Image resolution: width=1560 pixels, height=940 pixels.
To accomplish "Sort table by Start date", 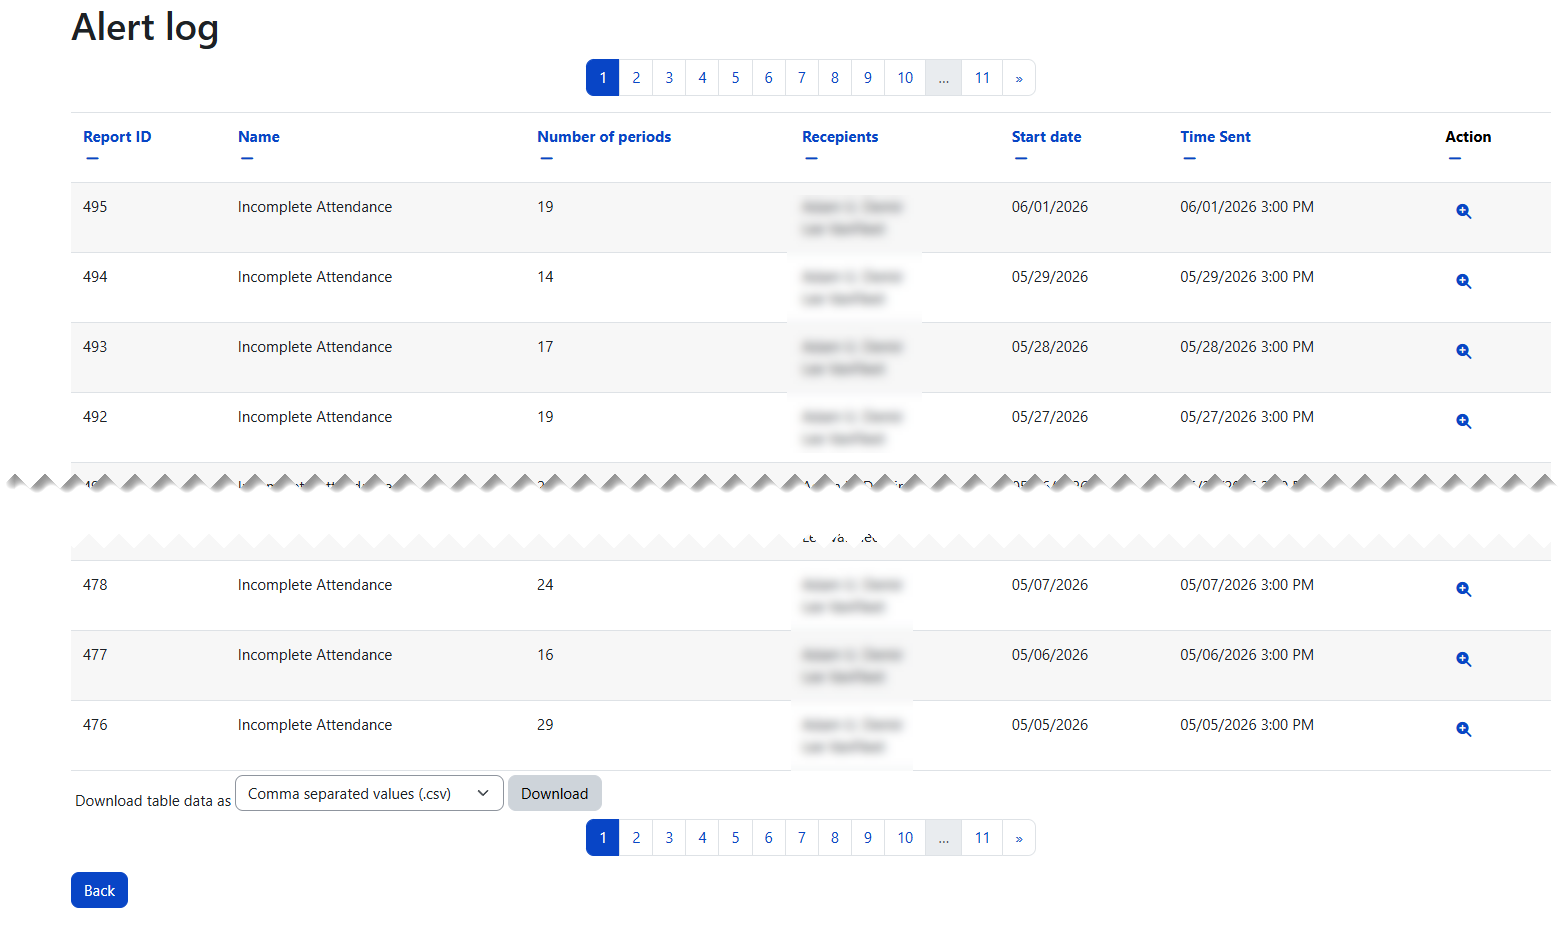I will click(x=1046, y=137).
